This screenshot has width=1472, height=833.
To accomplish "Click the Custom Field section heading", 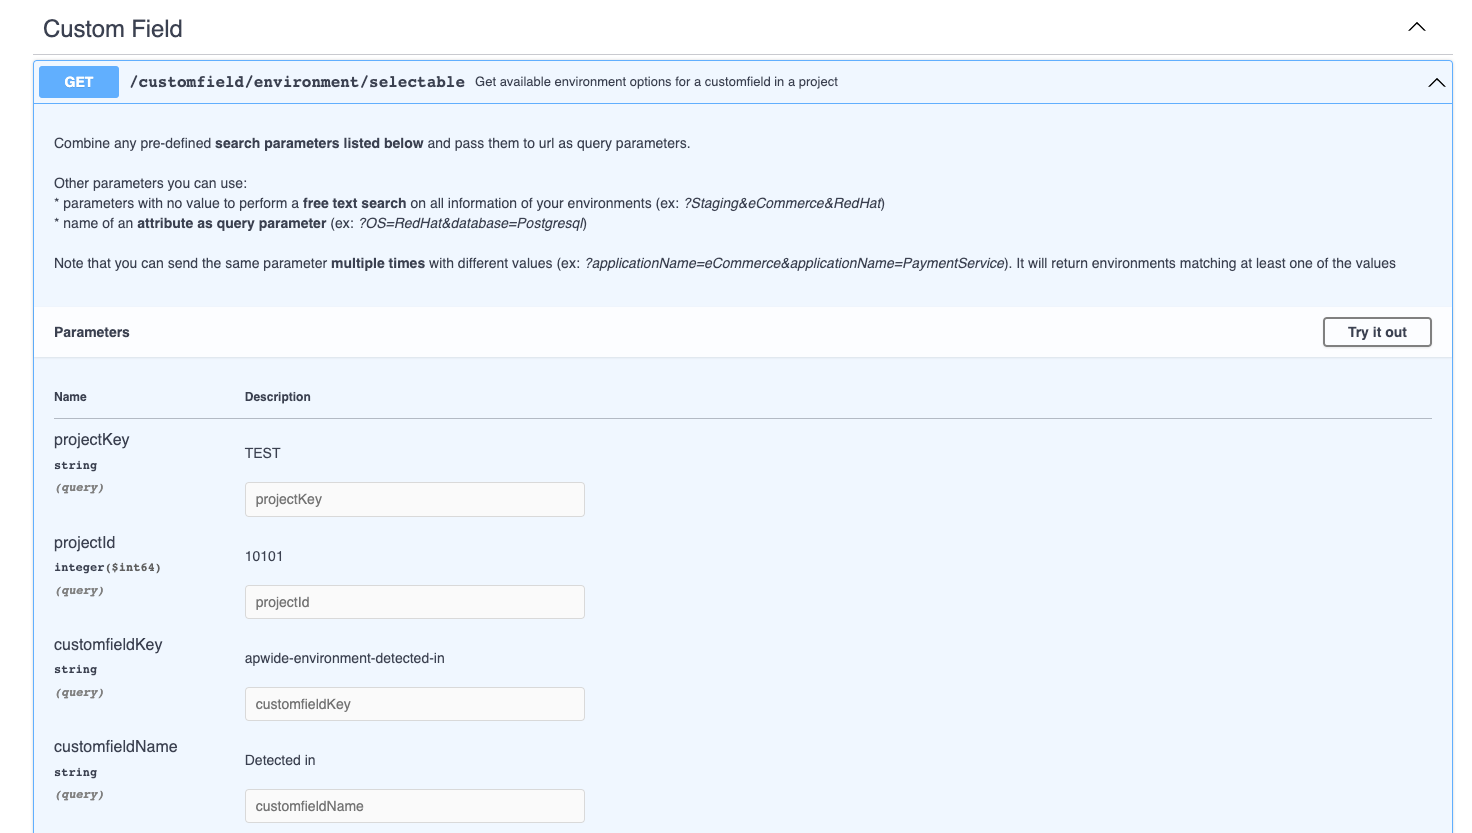I will 113,29.
